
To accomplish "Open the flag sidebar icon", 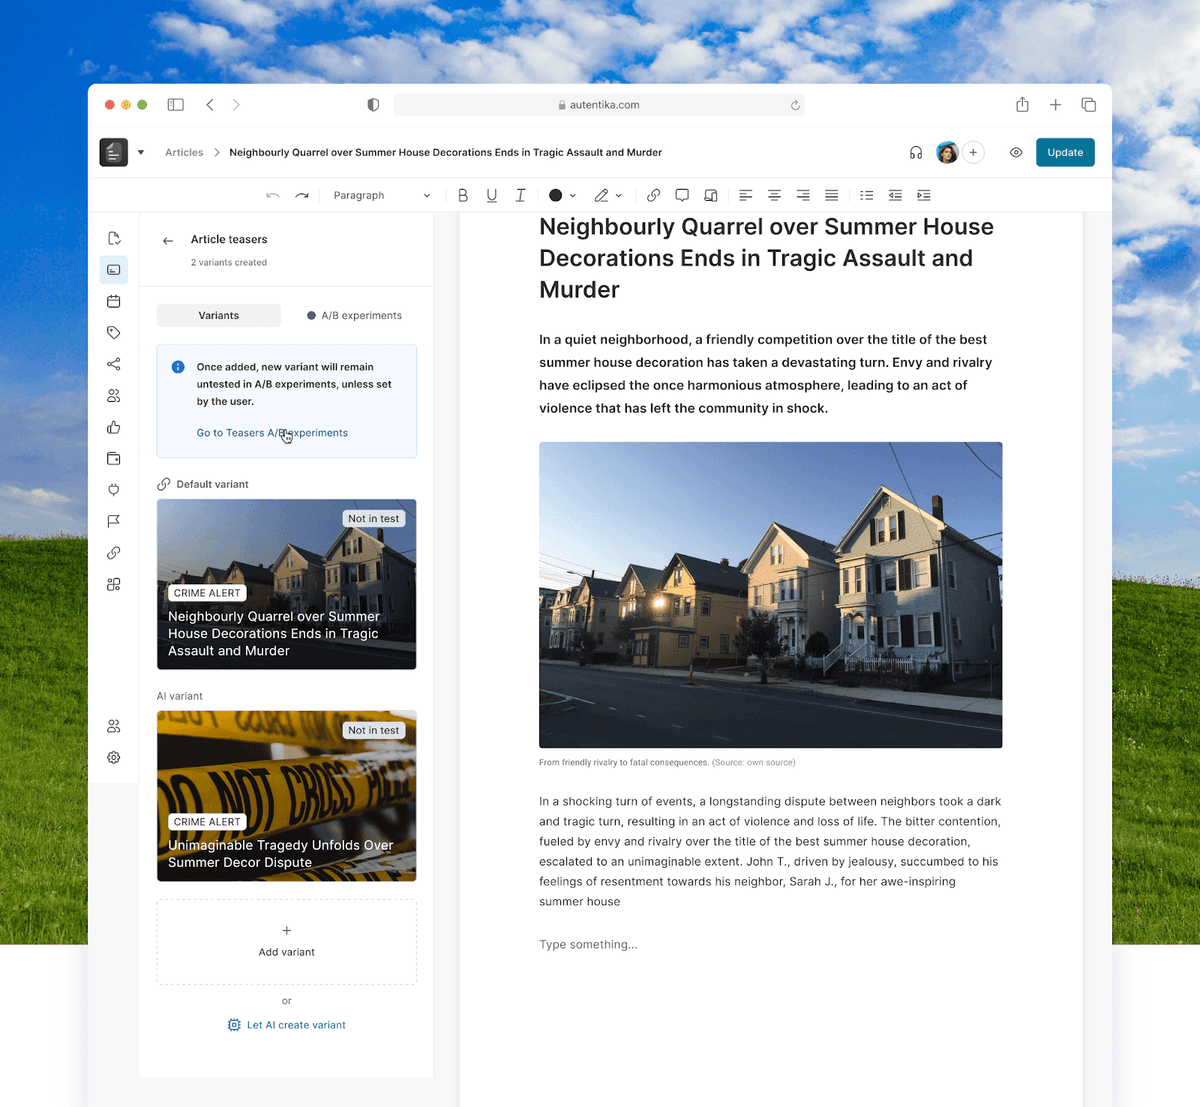I will pyautogui.click(x=114, y=521).
